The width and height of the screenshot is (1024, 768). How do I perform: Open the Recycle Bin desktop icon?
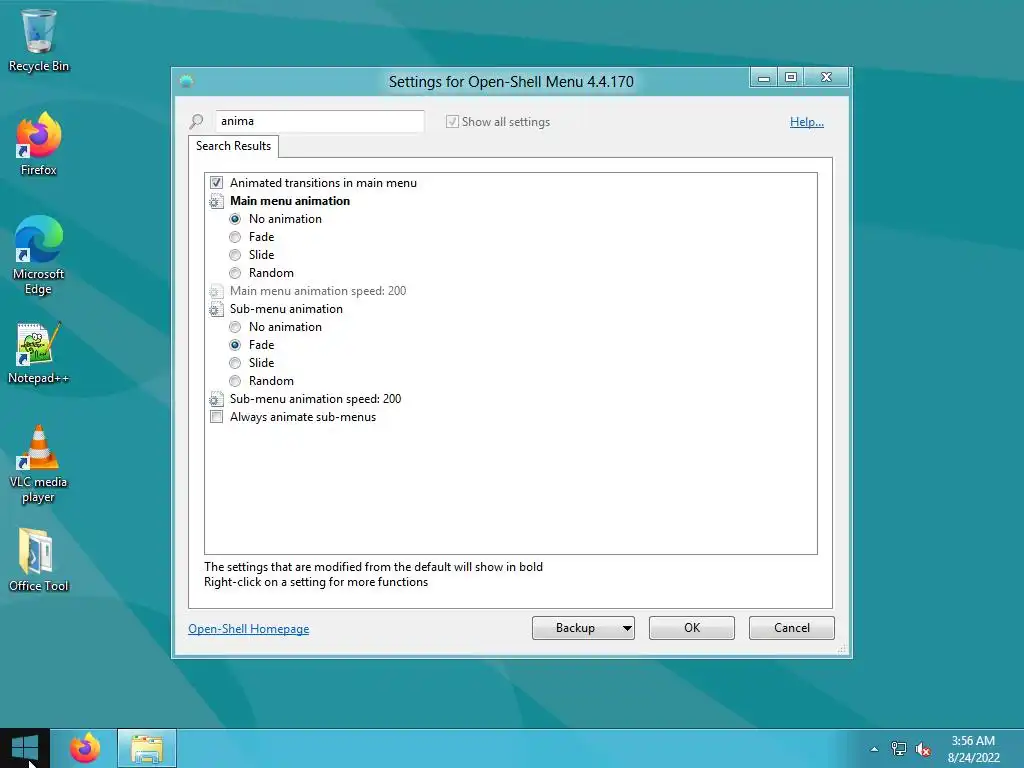39,40
